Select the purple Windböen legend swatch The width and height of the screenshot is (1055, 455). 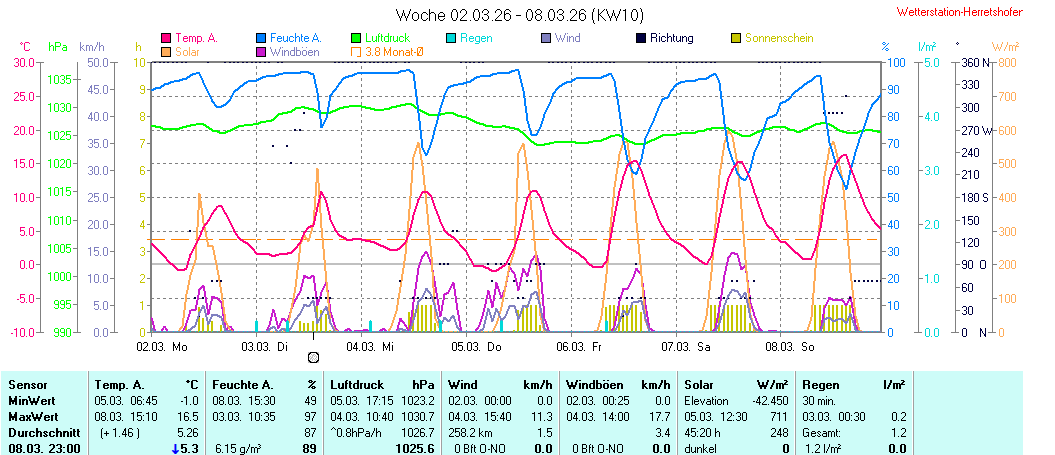coord(262,51)
